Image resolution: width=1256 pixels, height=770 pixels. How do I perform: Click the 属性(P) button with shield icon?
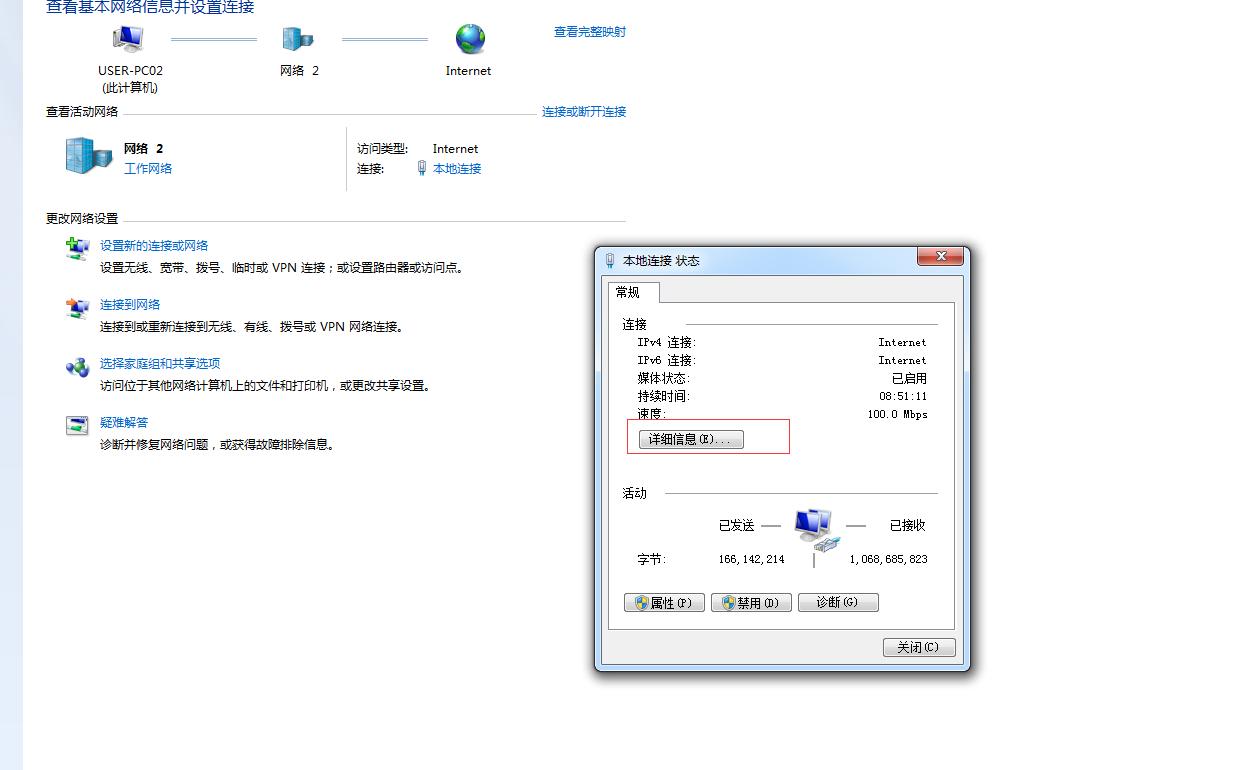tap(663, 602)
